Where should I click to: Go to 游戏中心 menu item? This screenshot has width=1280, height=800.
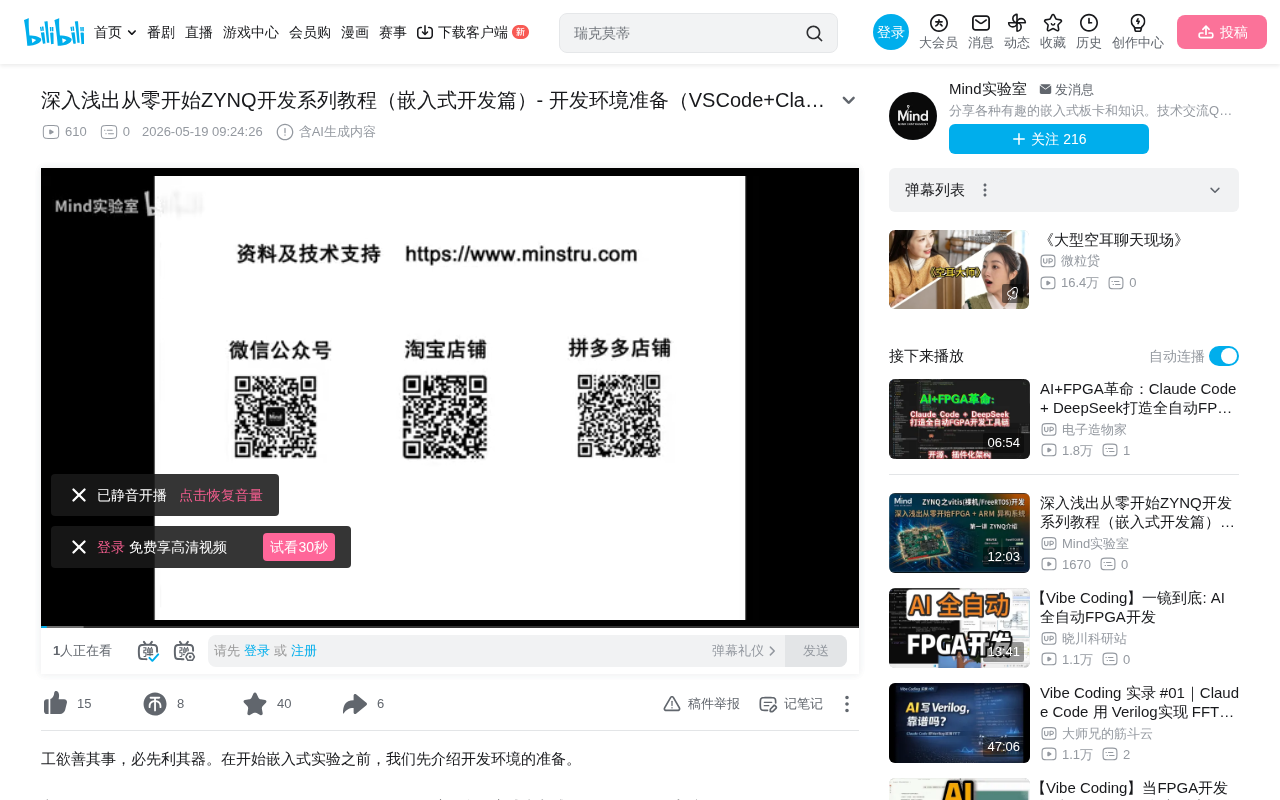tap(251, 32)
